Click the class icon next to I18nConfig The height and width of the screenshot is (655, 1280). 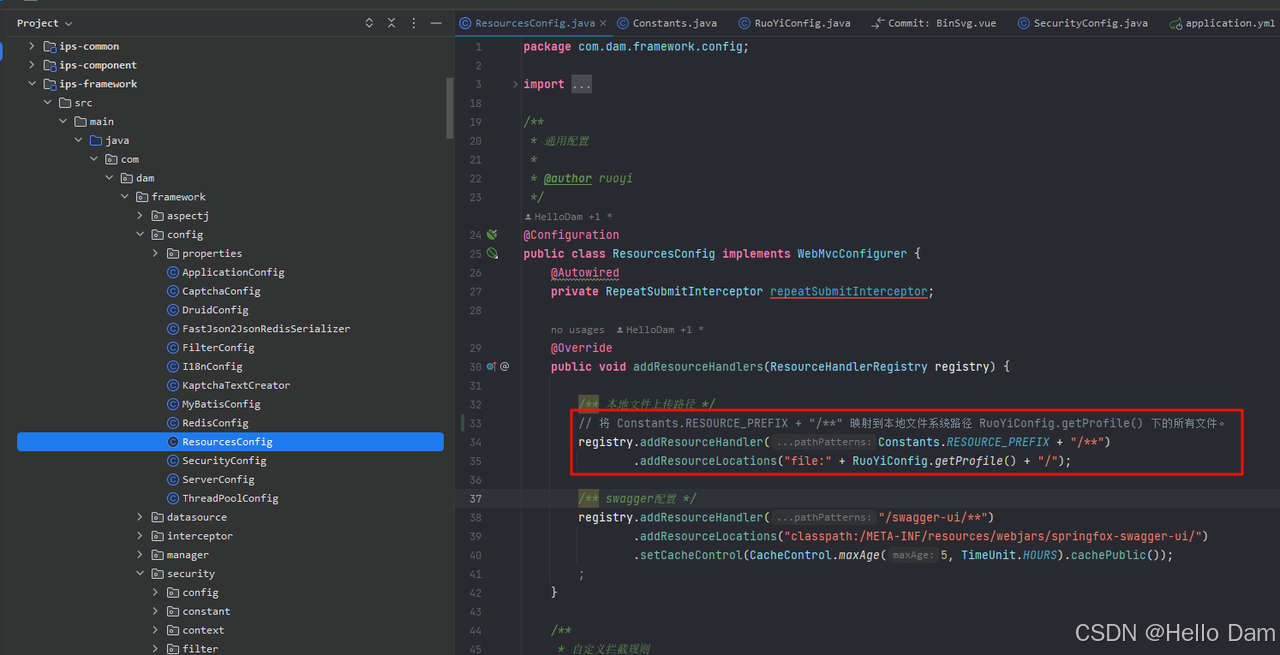[173, 366]
